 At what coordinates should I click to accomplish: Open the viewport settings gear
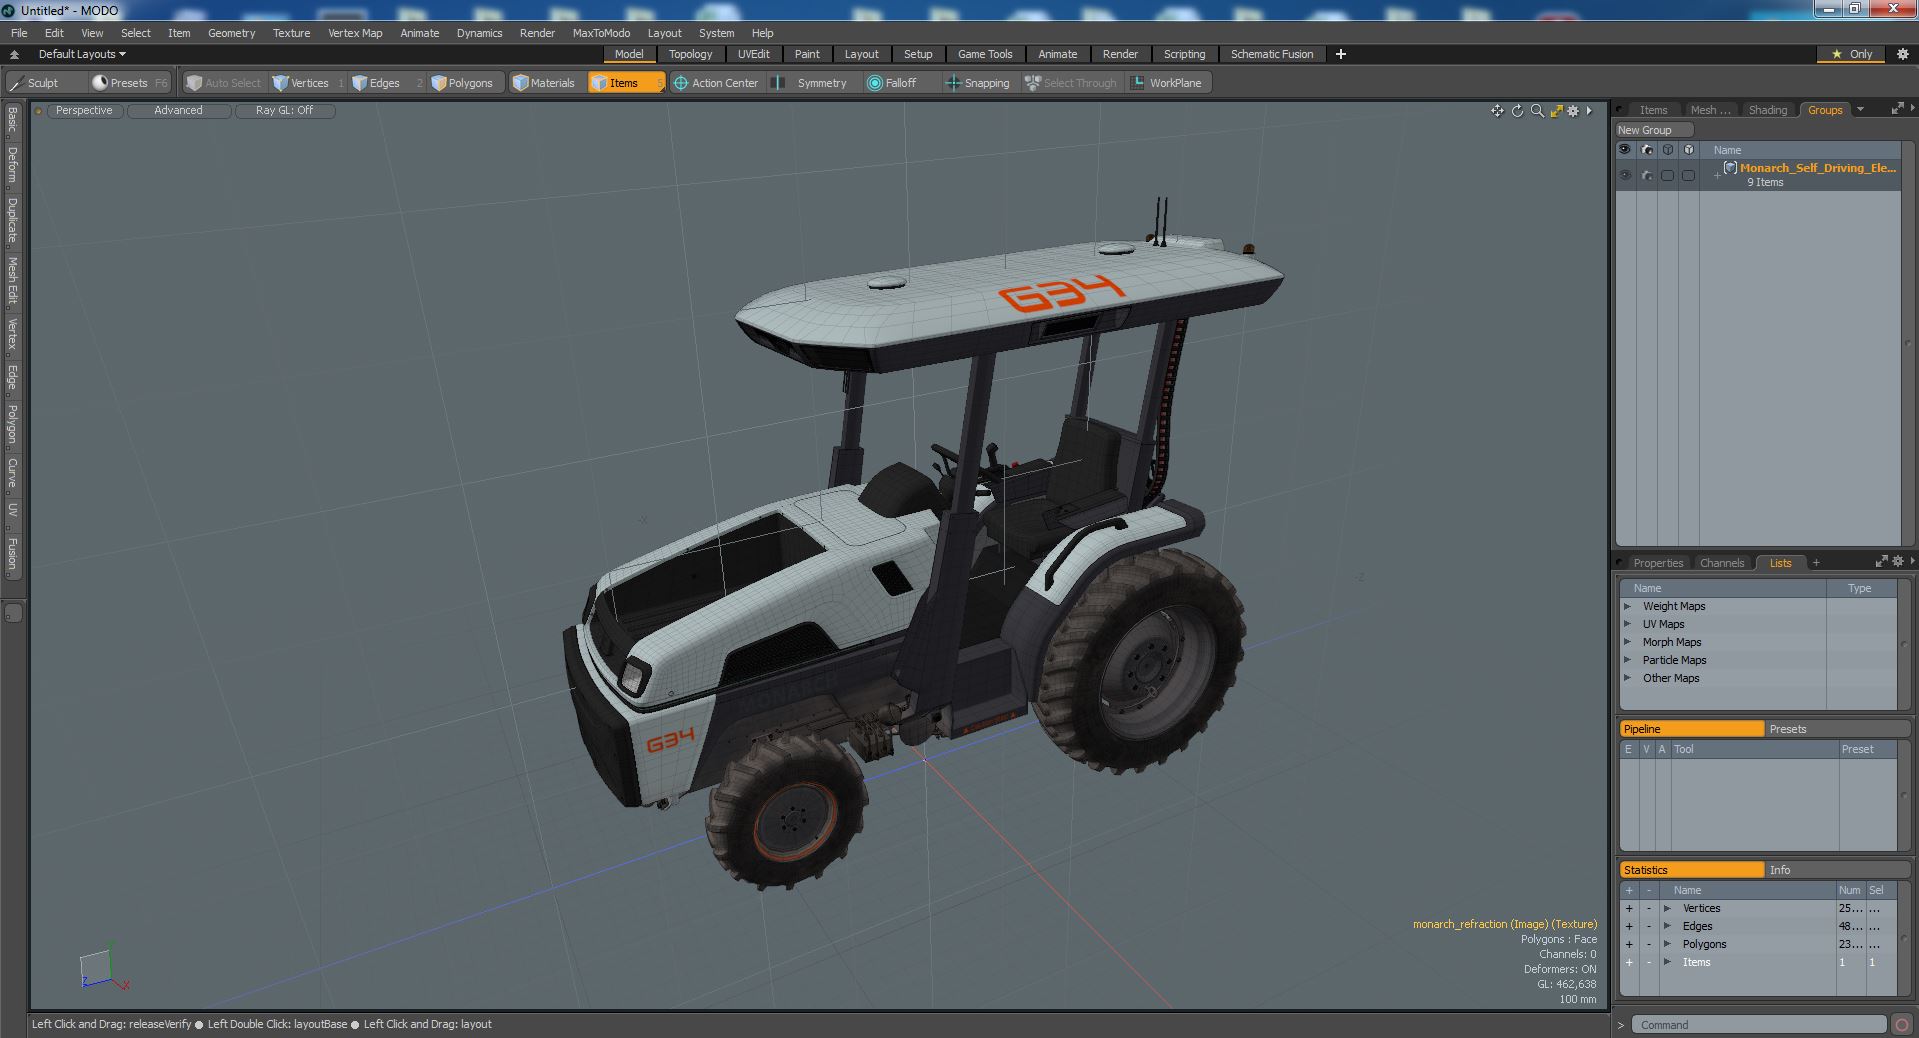[x=1573, y=111]
